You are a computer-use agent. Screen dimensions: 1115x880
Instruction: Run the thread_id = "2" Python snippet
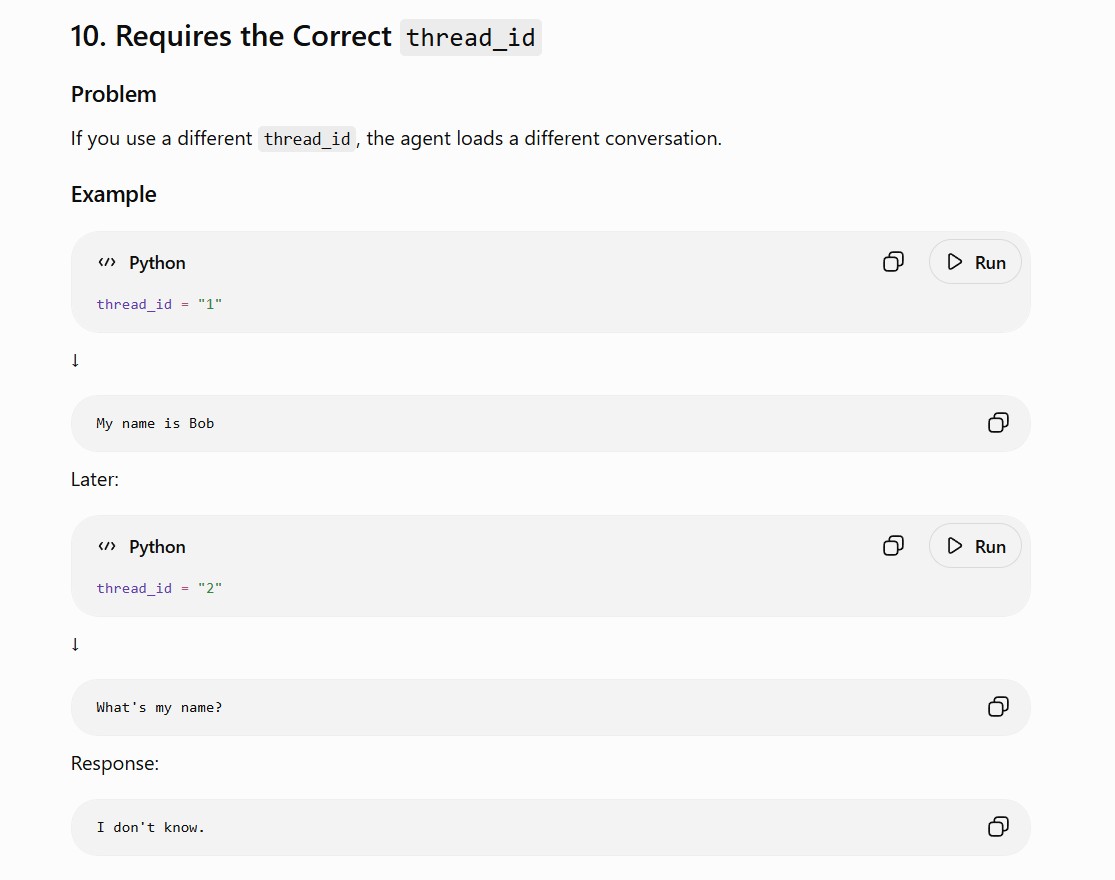(975, 546)
